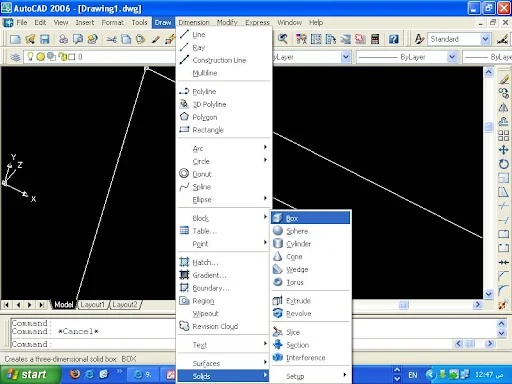Choose Box from Solids submenu
Viewport: 512px width, 384px height.
[x=311, y=218]
